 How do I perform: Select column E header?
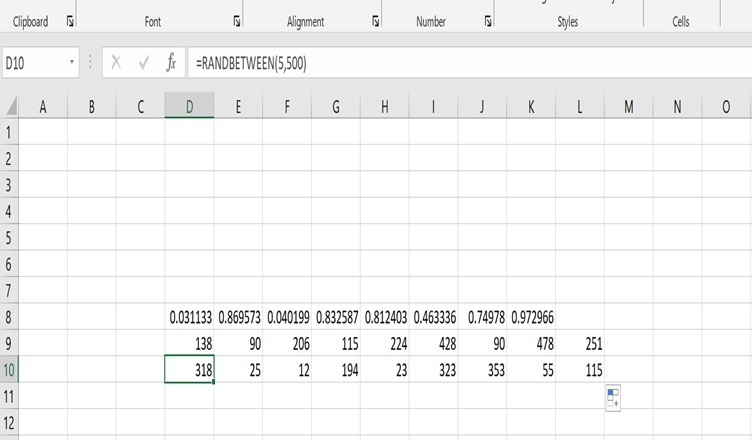[x=238, y=107]
